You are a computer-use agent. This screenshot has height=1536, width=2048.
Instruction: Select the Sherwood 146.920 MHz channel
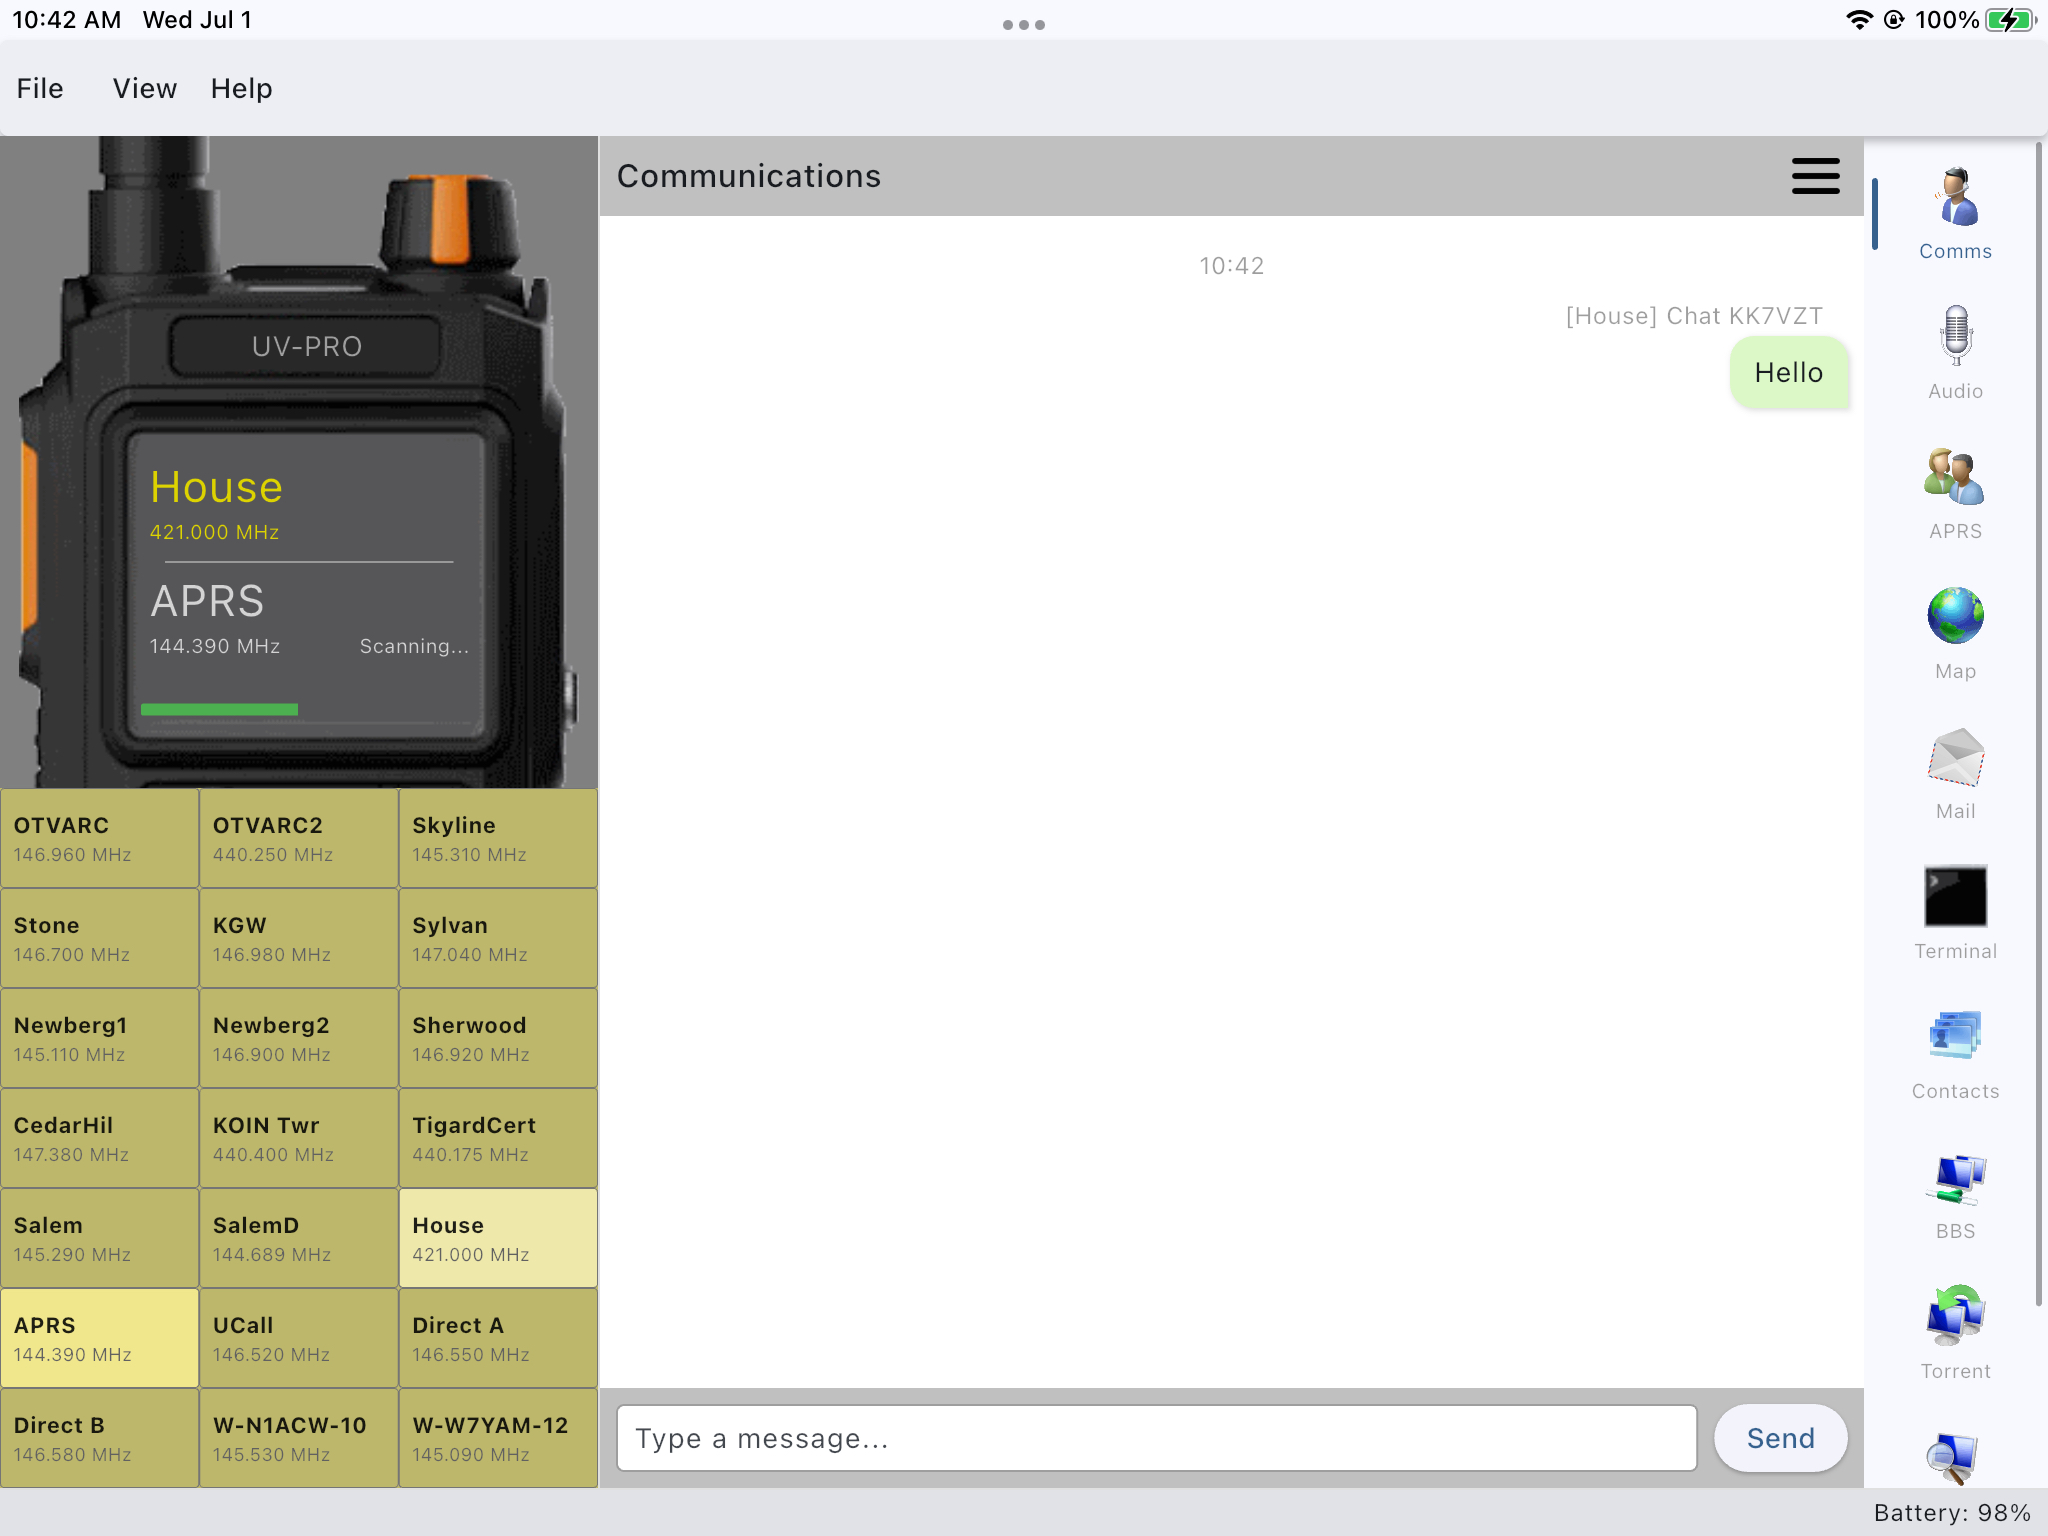(x=498, y=1038)
